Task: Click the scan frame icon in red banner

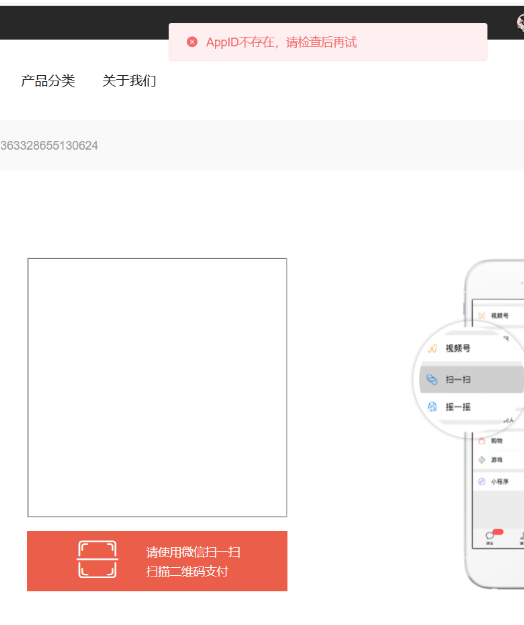Action: click(97, 559)
